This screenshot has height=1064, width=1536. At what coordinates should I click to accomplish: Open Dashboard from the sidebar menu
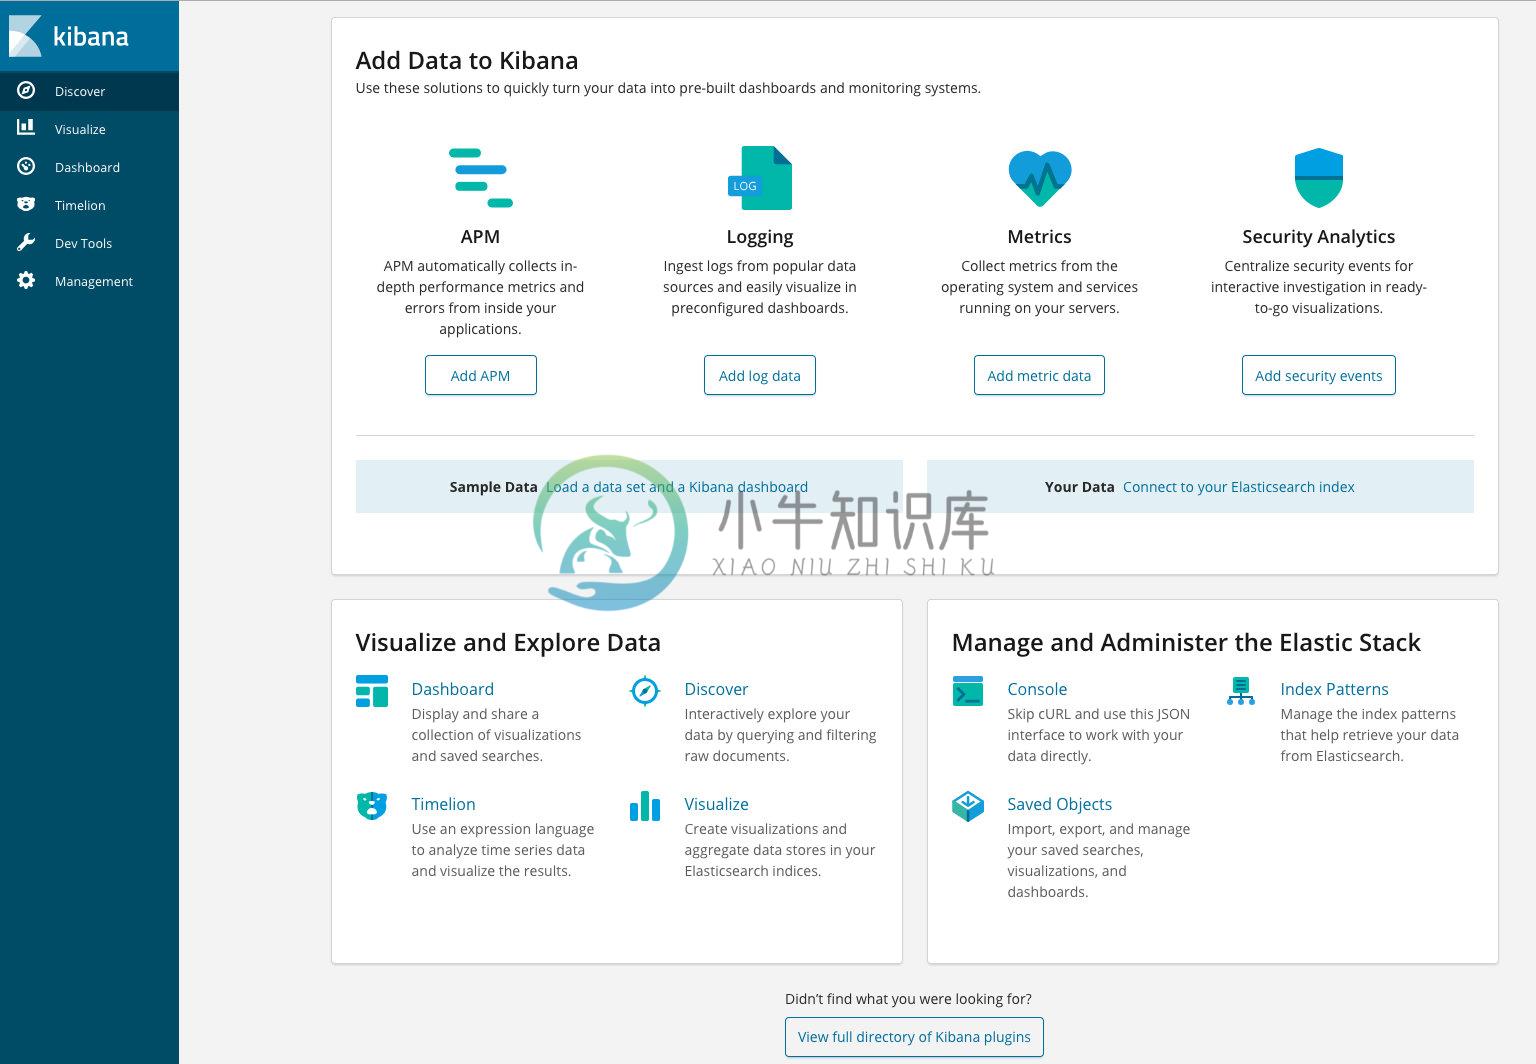tap(89, 167)
